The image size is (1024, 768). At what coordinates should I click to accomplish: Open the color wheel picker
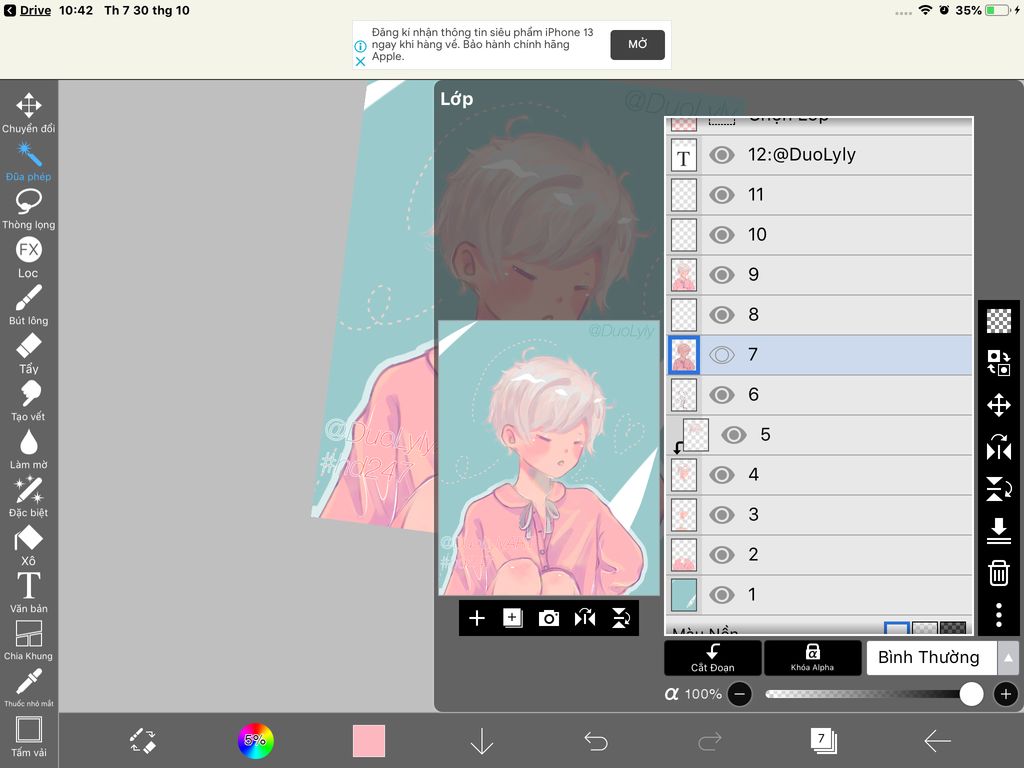pyautogui.click(x=255, y=741)
